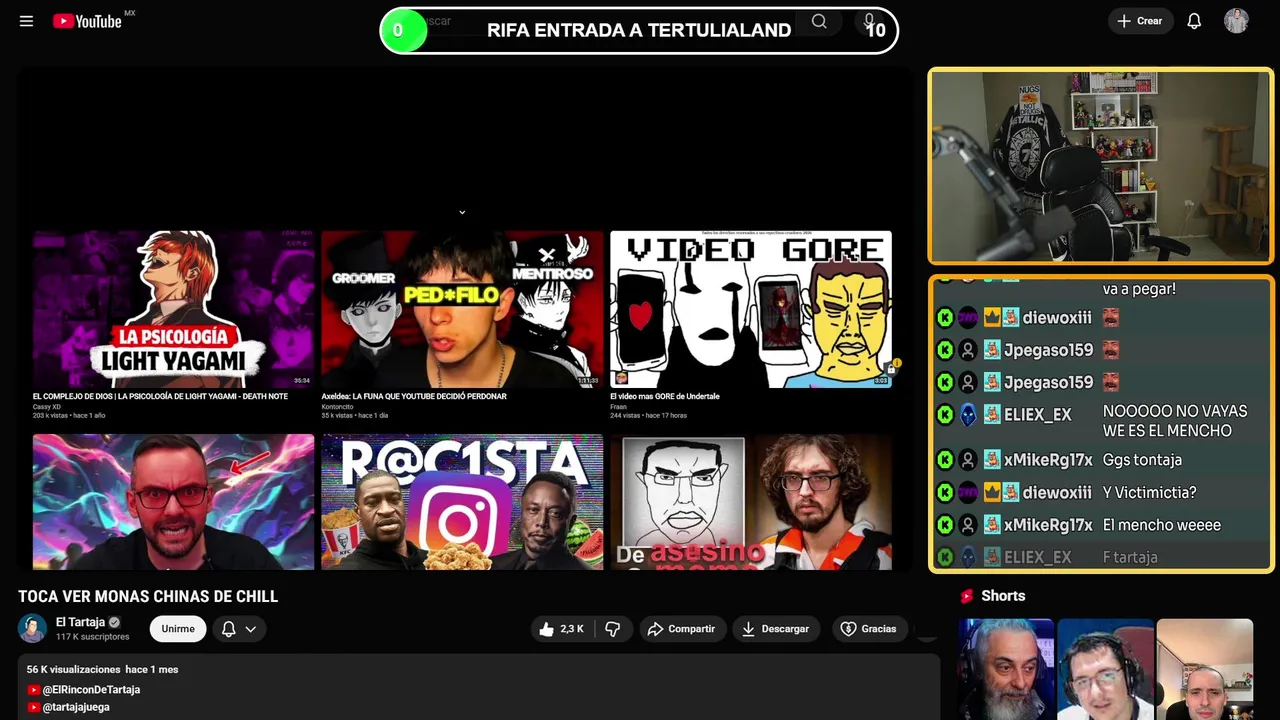Click chat message 'F tartaja'

tap(1129, 557)
